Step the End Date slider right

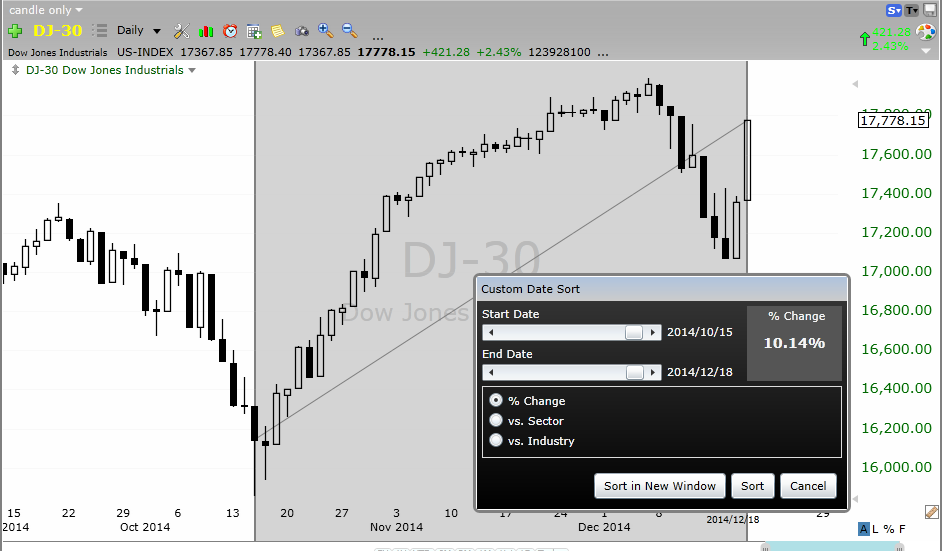[x=653, y=373]
